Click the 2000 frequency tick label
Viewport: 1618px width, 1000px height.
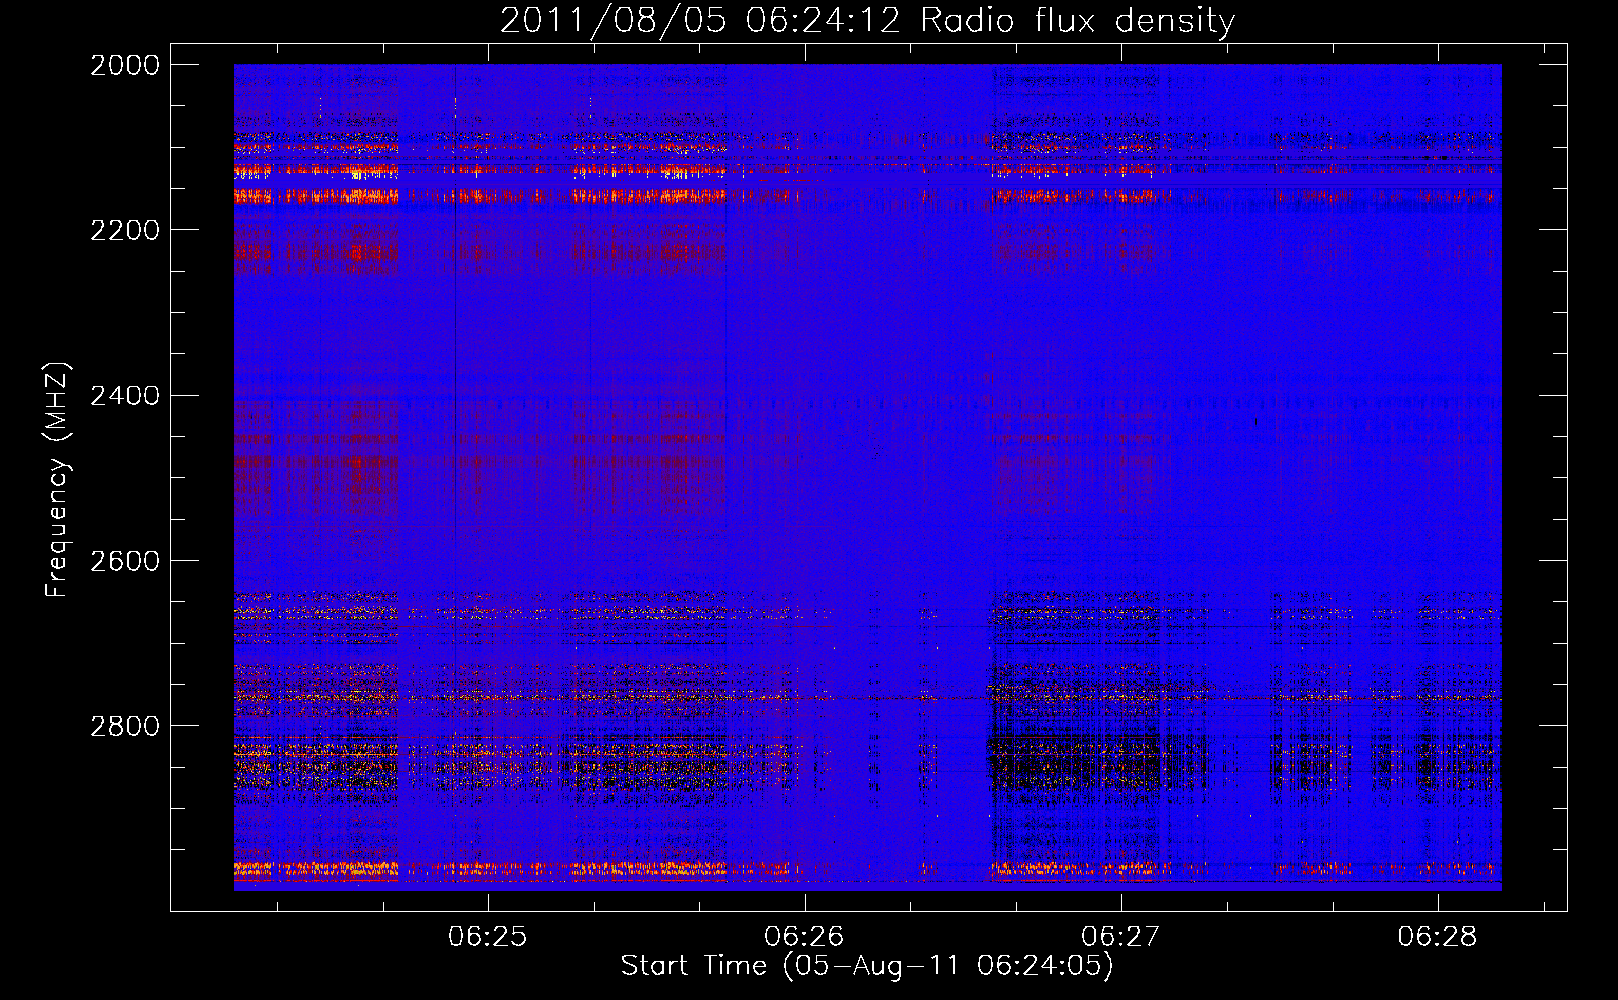coord(125,65)
